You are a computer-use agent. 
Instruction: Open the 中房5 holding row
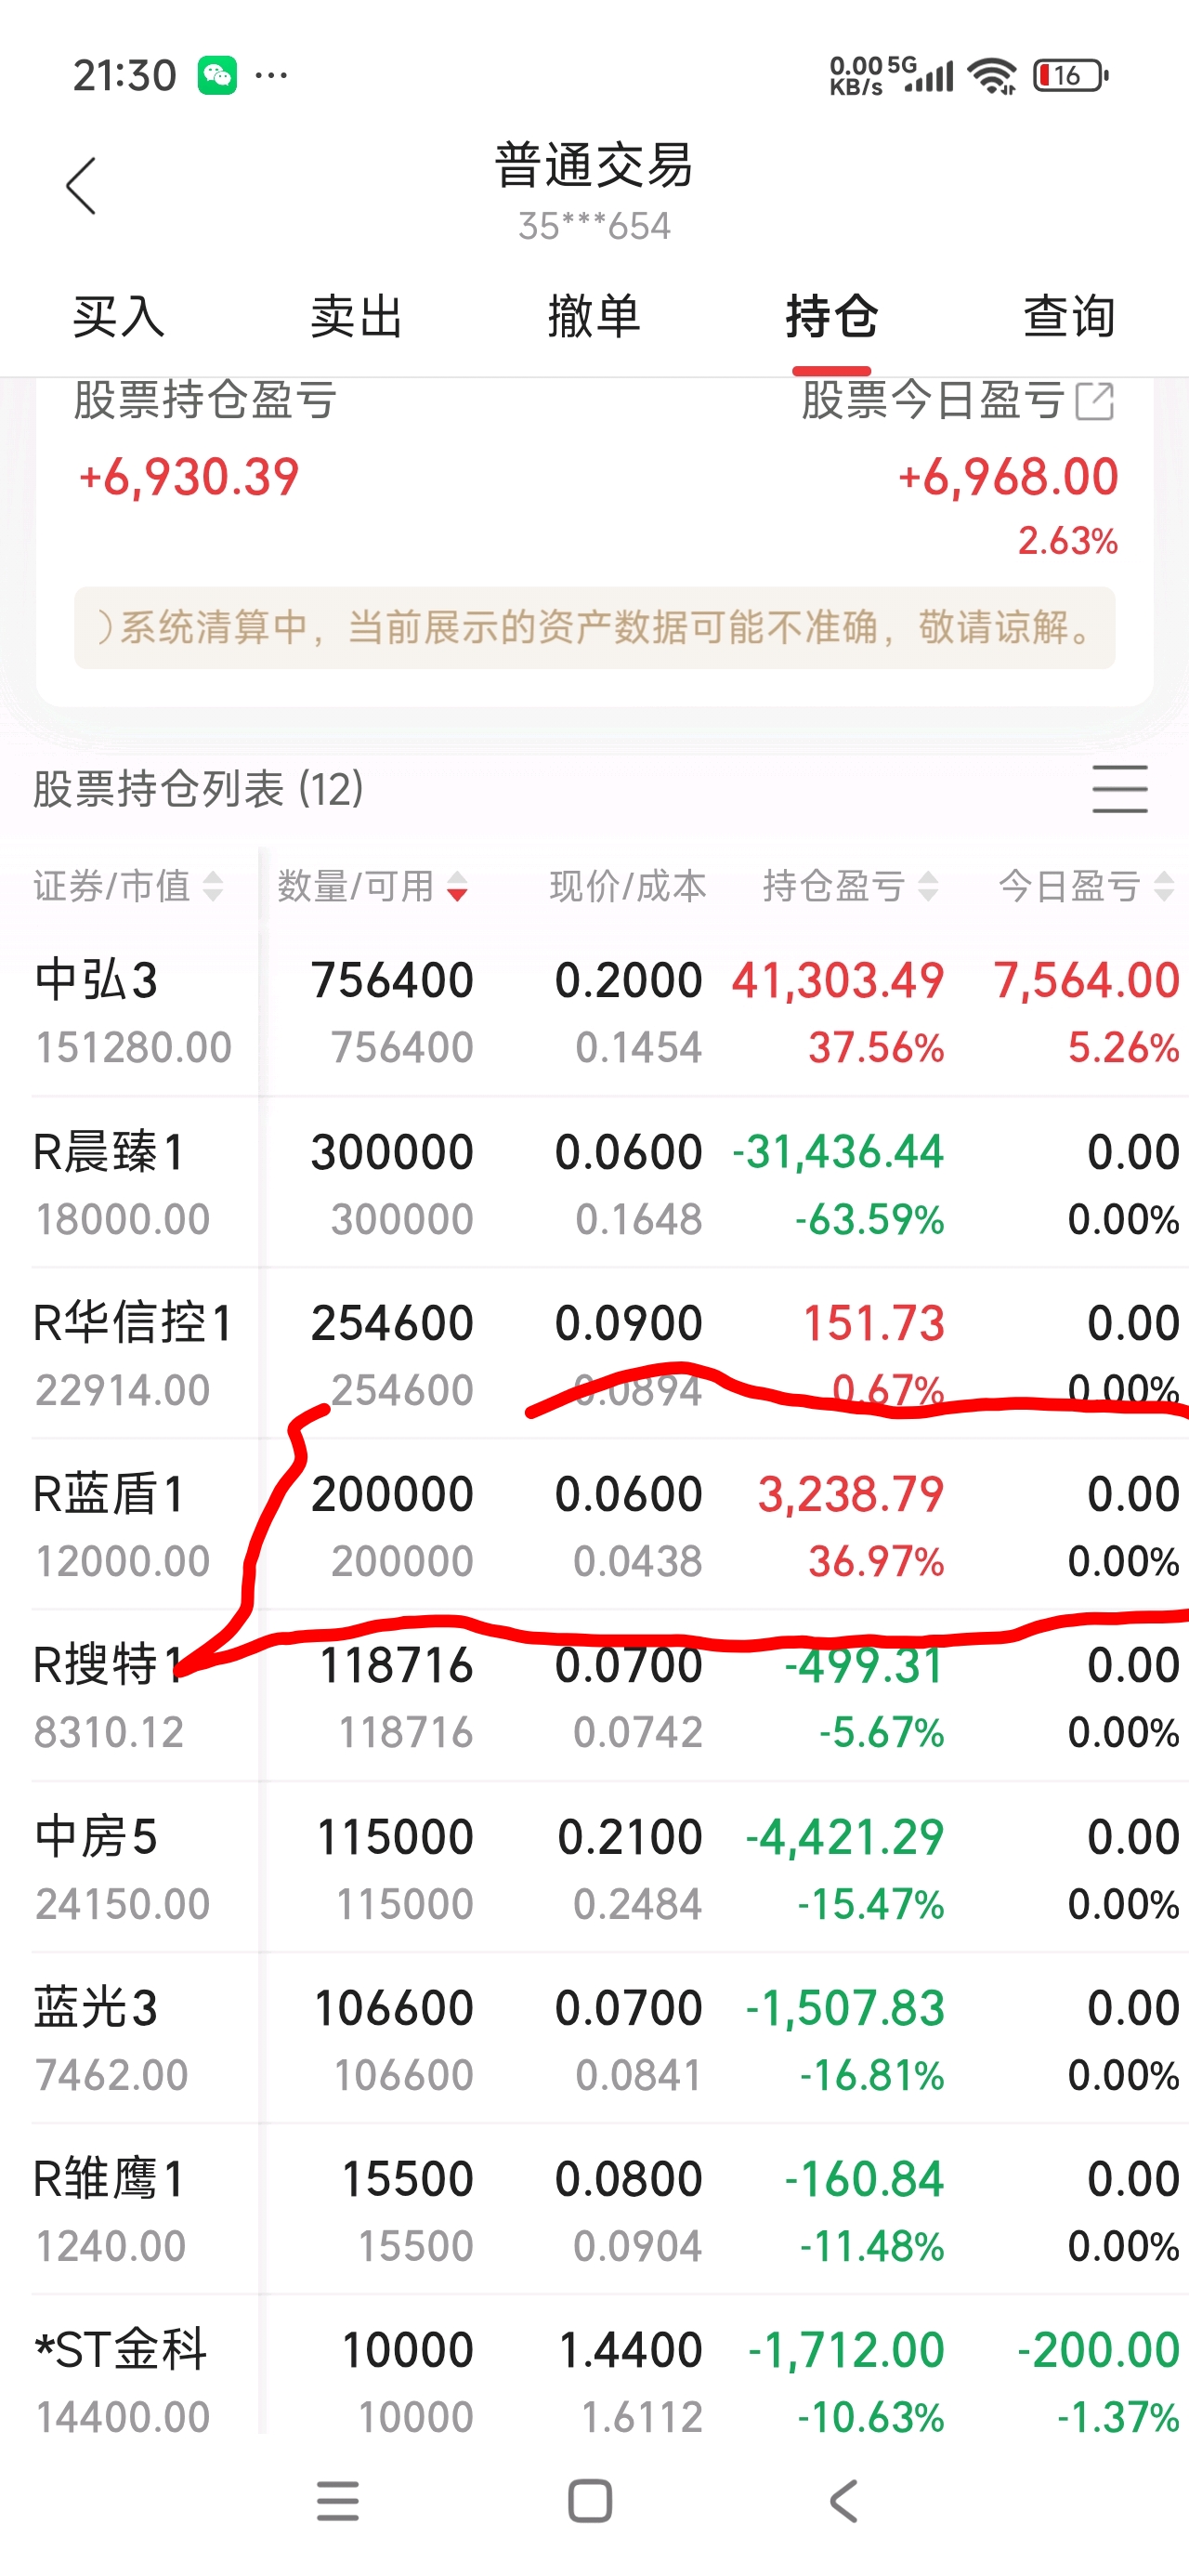point(594,1868)
